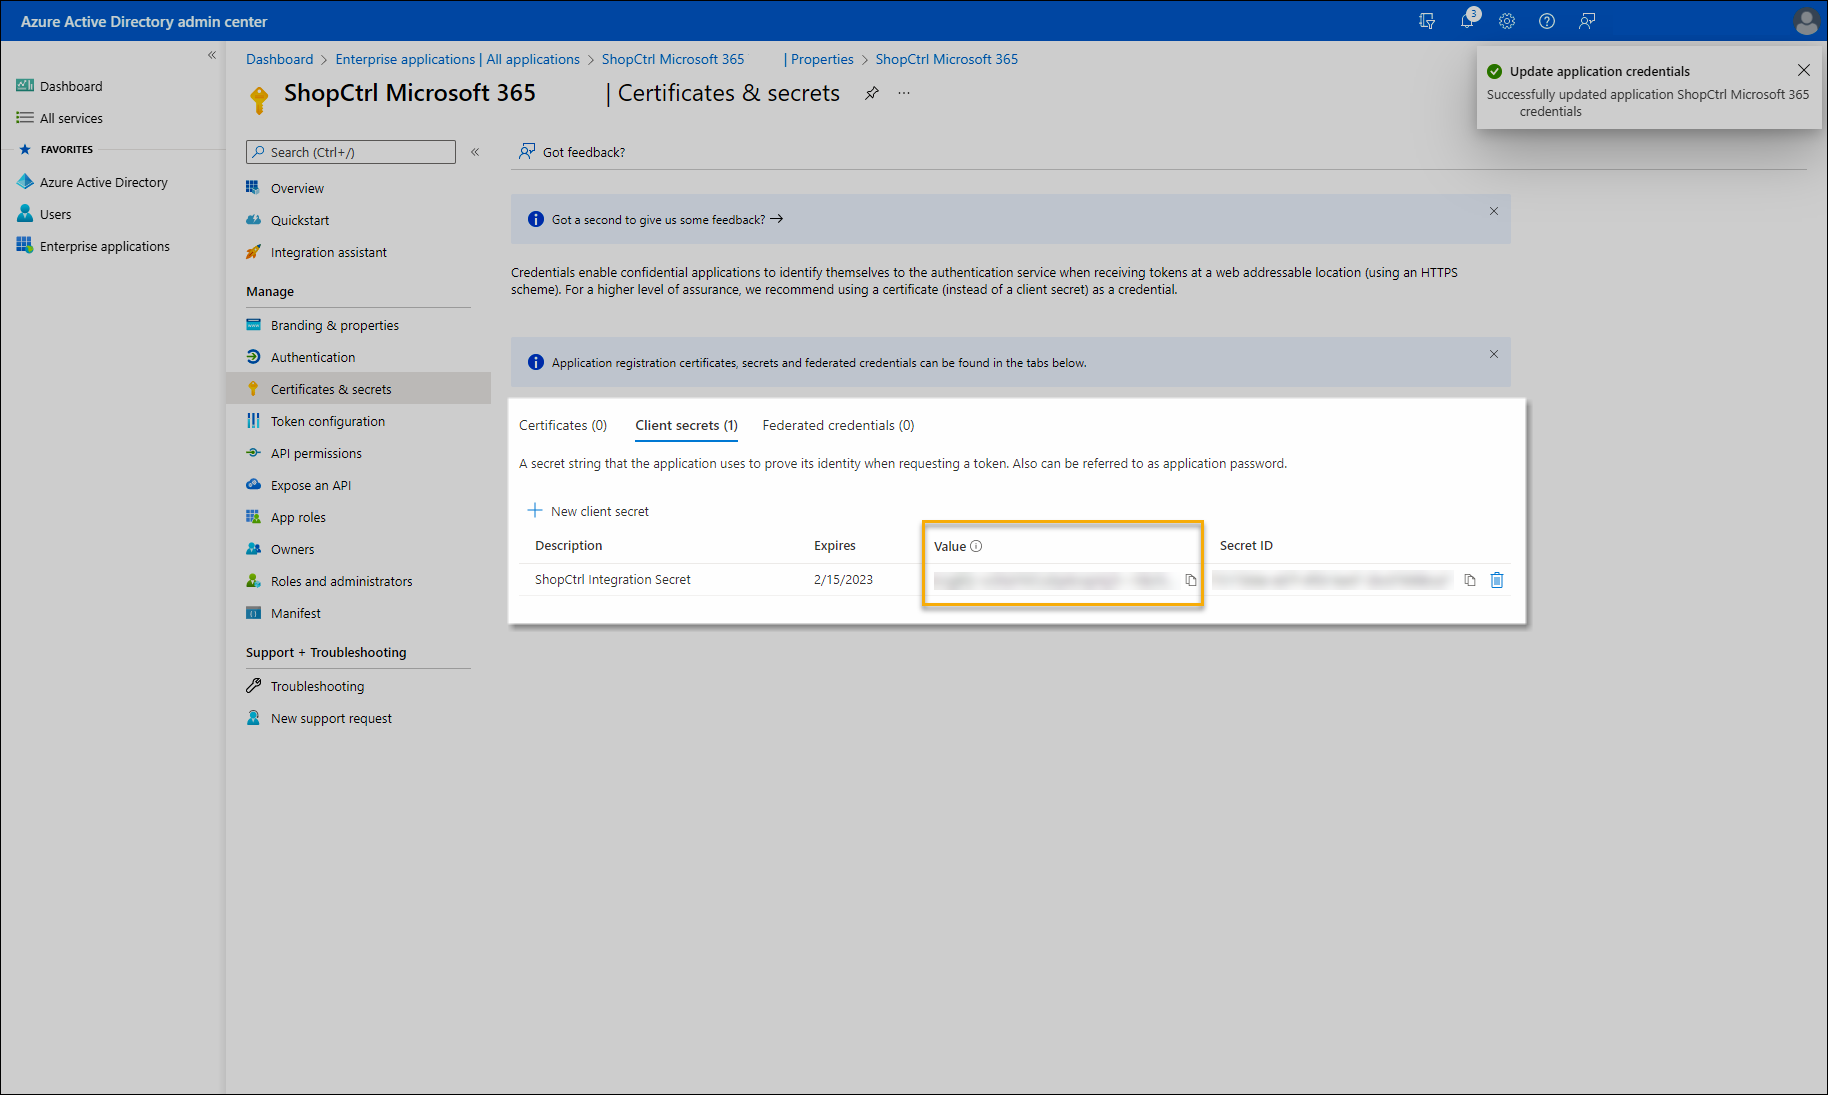Open the Manifest menu item

pyautogui.click(x=295, y=613)
